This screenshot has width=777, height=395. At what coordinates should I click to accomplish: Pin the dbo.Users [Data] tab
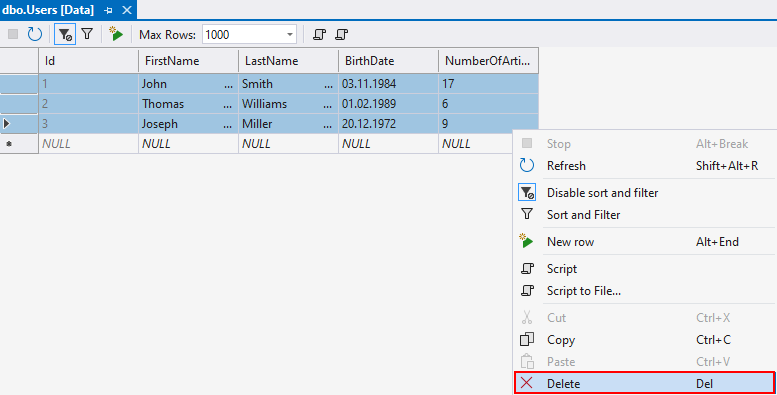click(109, 10)
